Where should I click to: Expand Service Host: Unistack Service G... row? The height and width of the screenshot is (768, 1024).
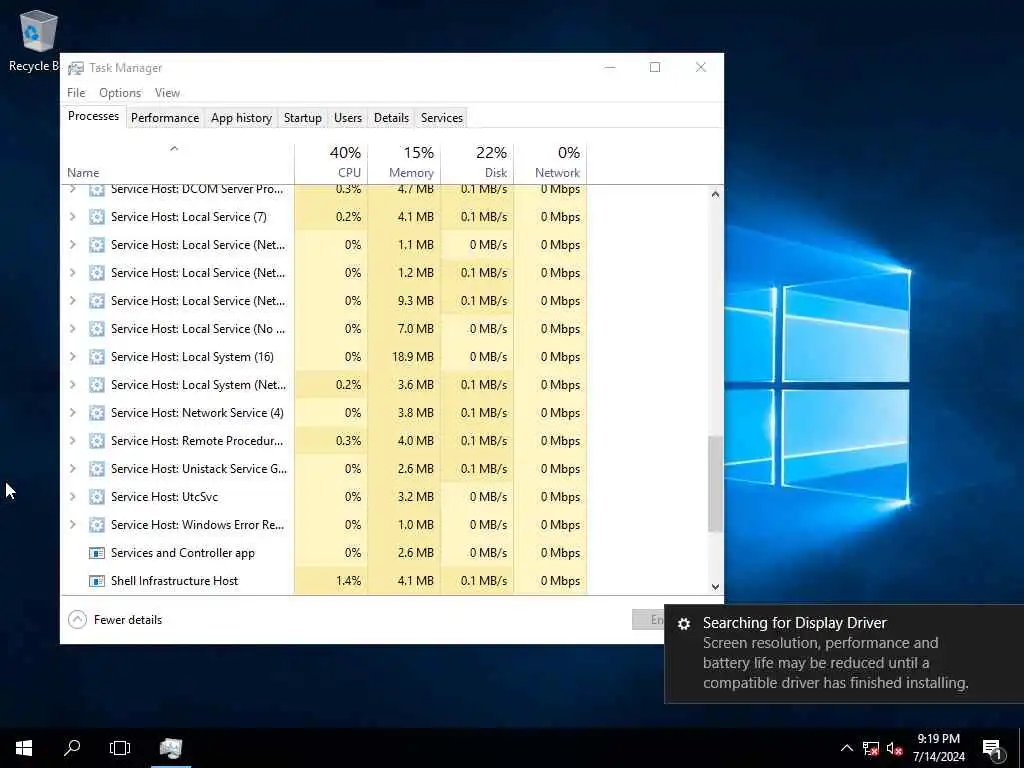[72, 468]
